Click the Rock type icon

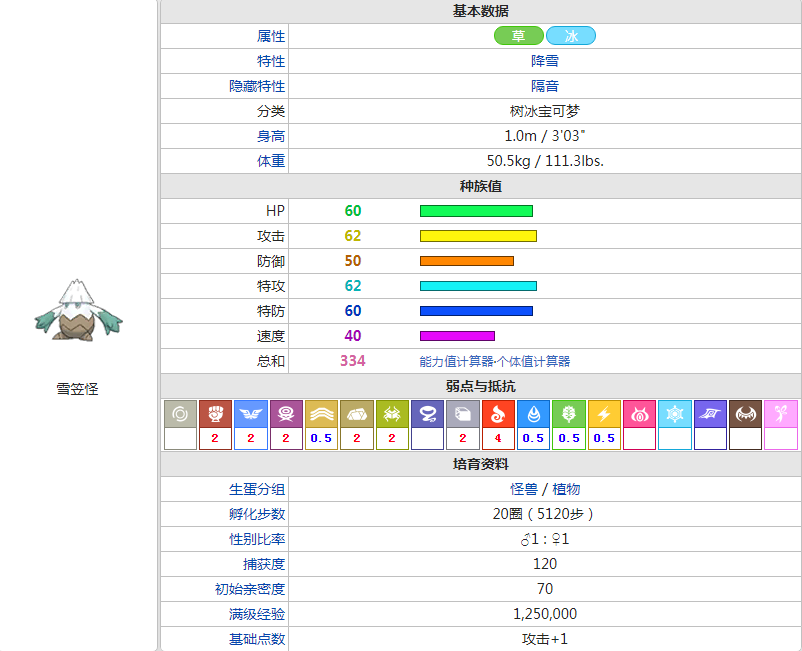357,414
